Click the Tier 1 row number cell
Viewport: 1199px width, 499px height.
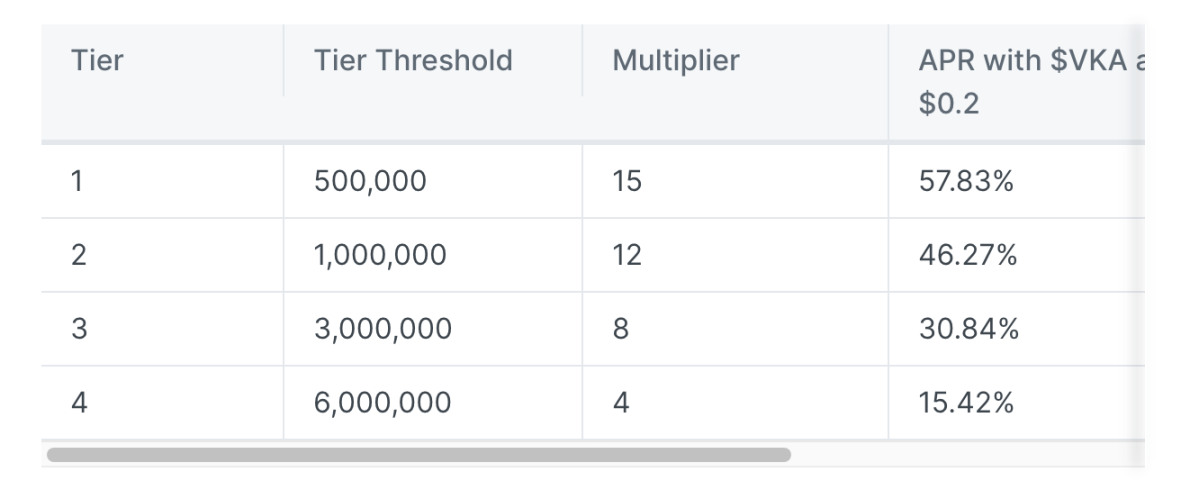[x=78, y=182]
